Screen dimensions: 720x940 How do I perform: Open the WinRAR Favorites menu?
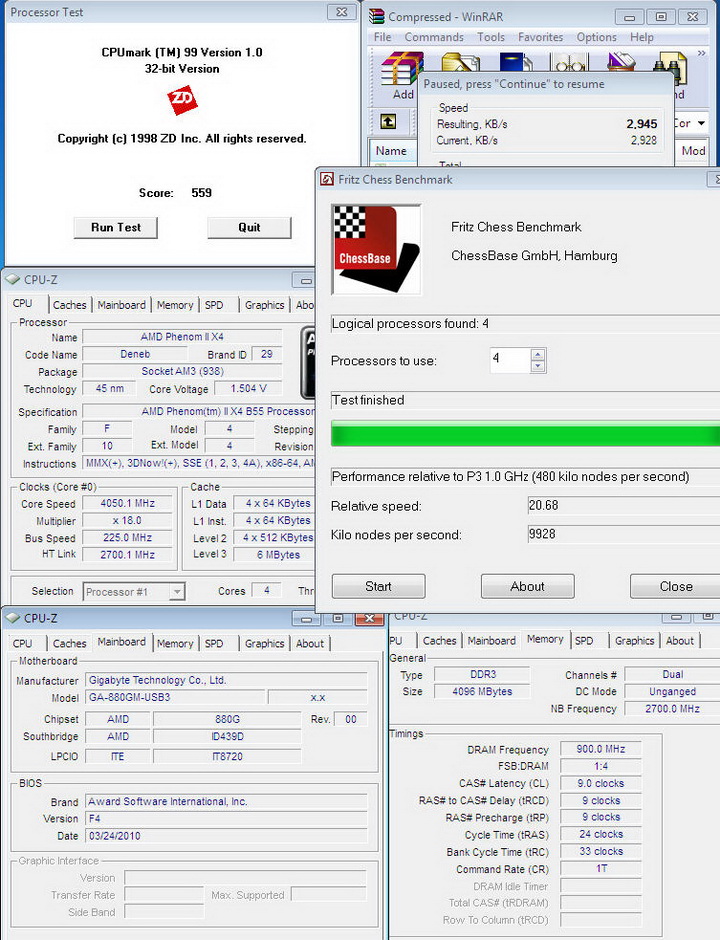tap(541, 37)
